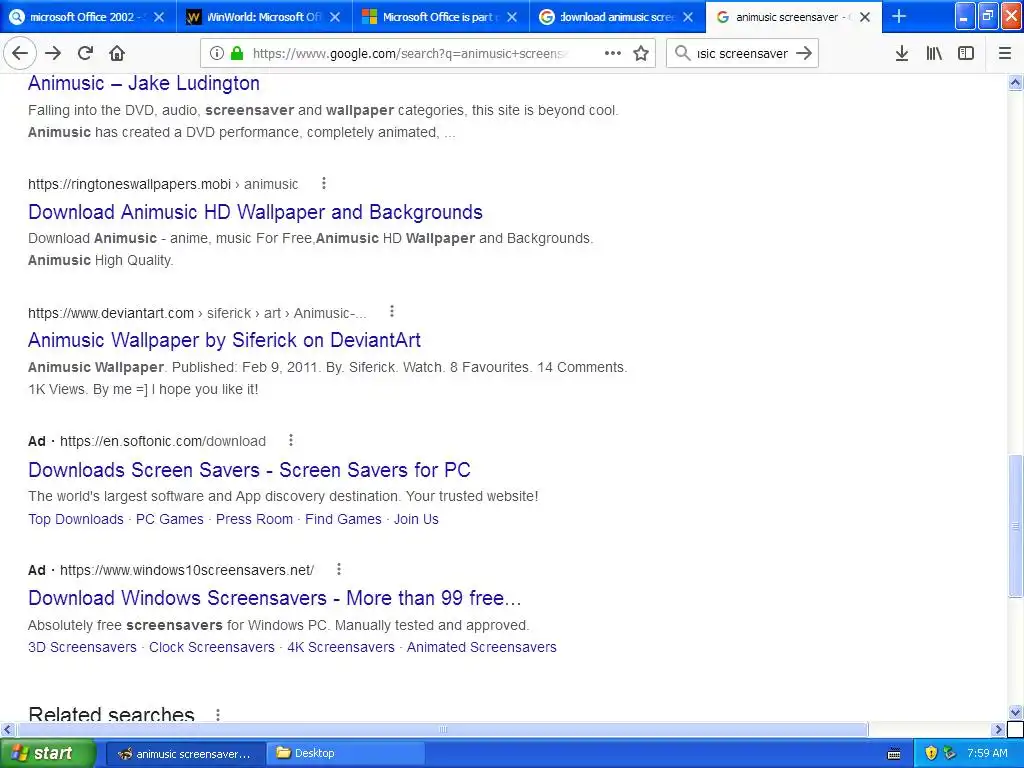Open options for deviantart.com result

392,312
